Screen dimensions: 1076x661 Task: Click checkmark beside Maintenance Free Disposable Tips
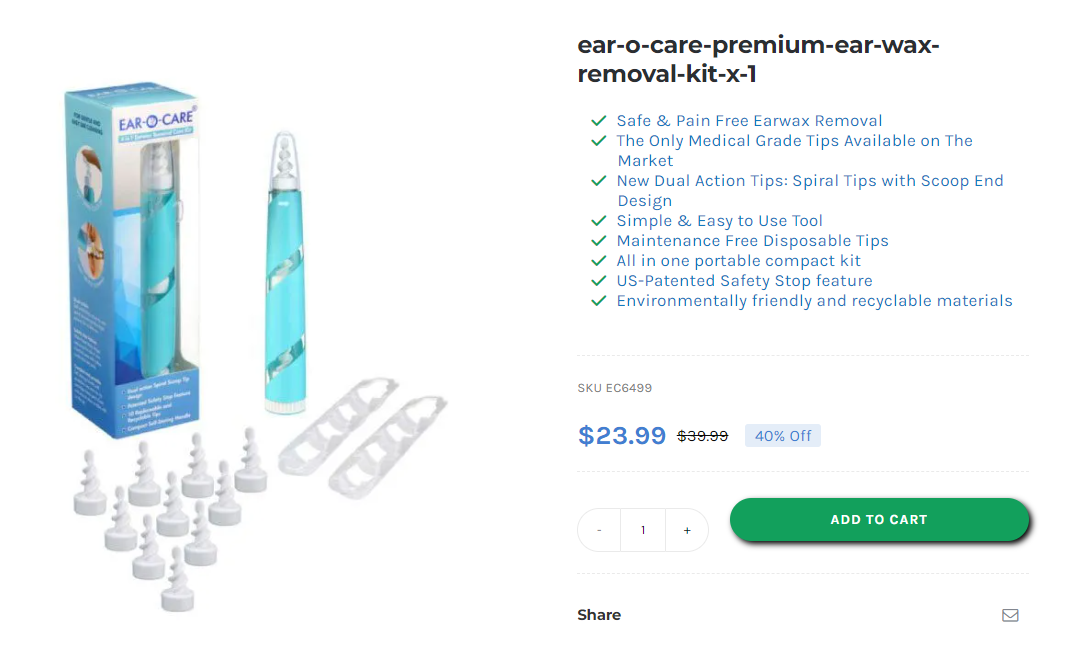(x=599, y=241)
